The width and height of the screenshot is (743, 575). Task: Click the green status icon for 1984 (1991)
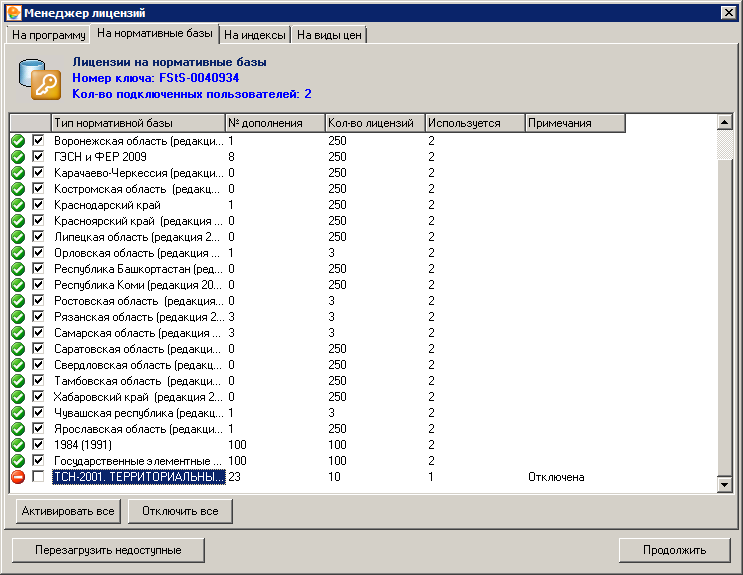tap(18, 445)
